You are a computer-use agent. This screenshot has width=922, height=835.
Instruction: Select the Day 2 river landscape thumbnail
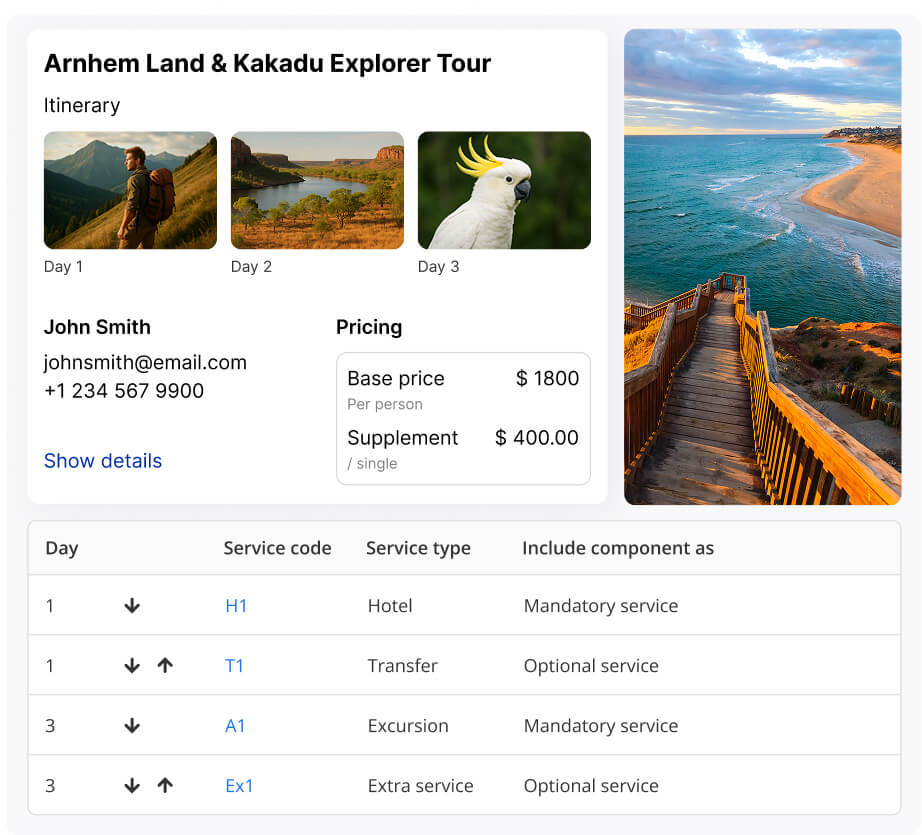coord(318,190)
